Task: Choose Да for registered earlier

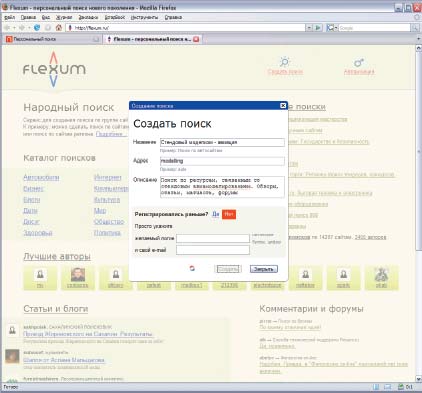Action: click(x=216, y=214)
